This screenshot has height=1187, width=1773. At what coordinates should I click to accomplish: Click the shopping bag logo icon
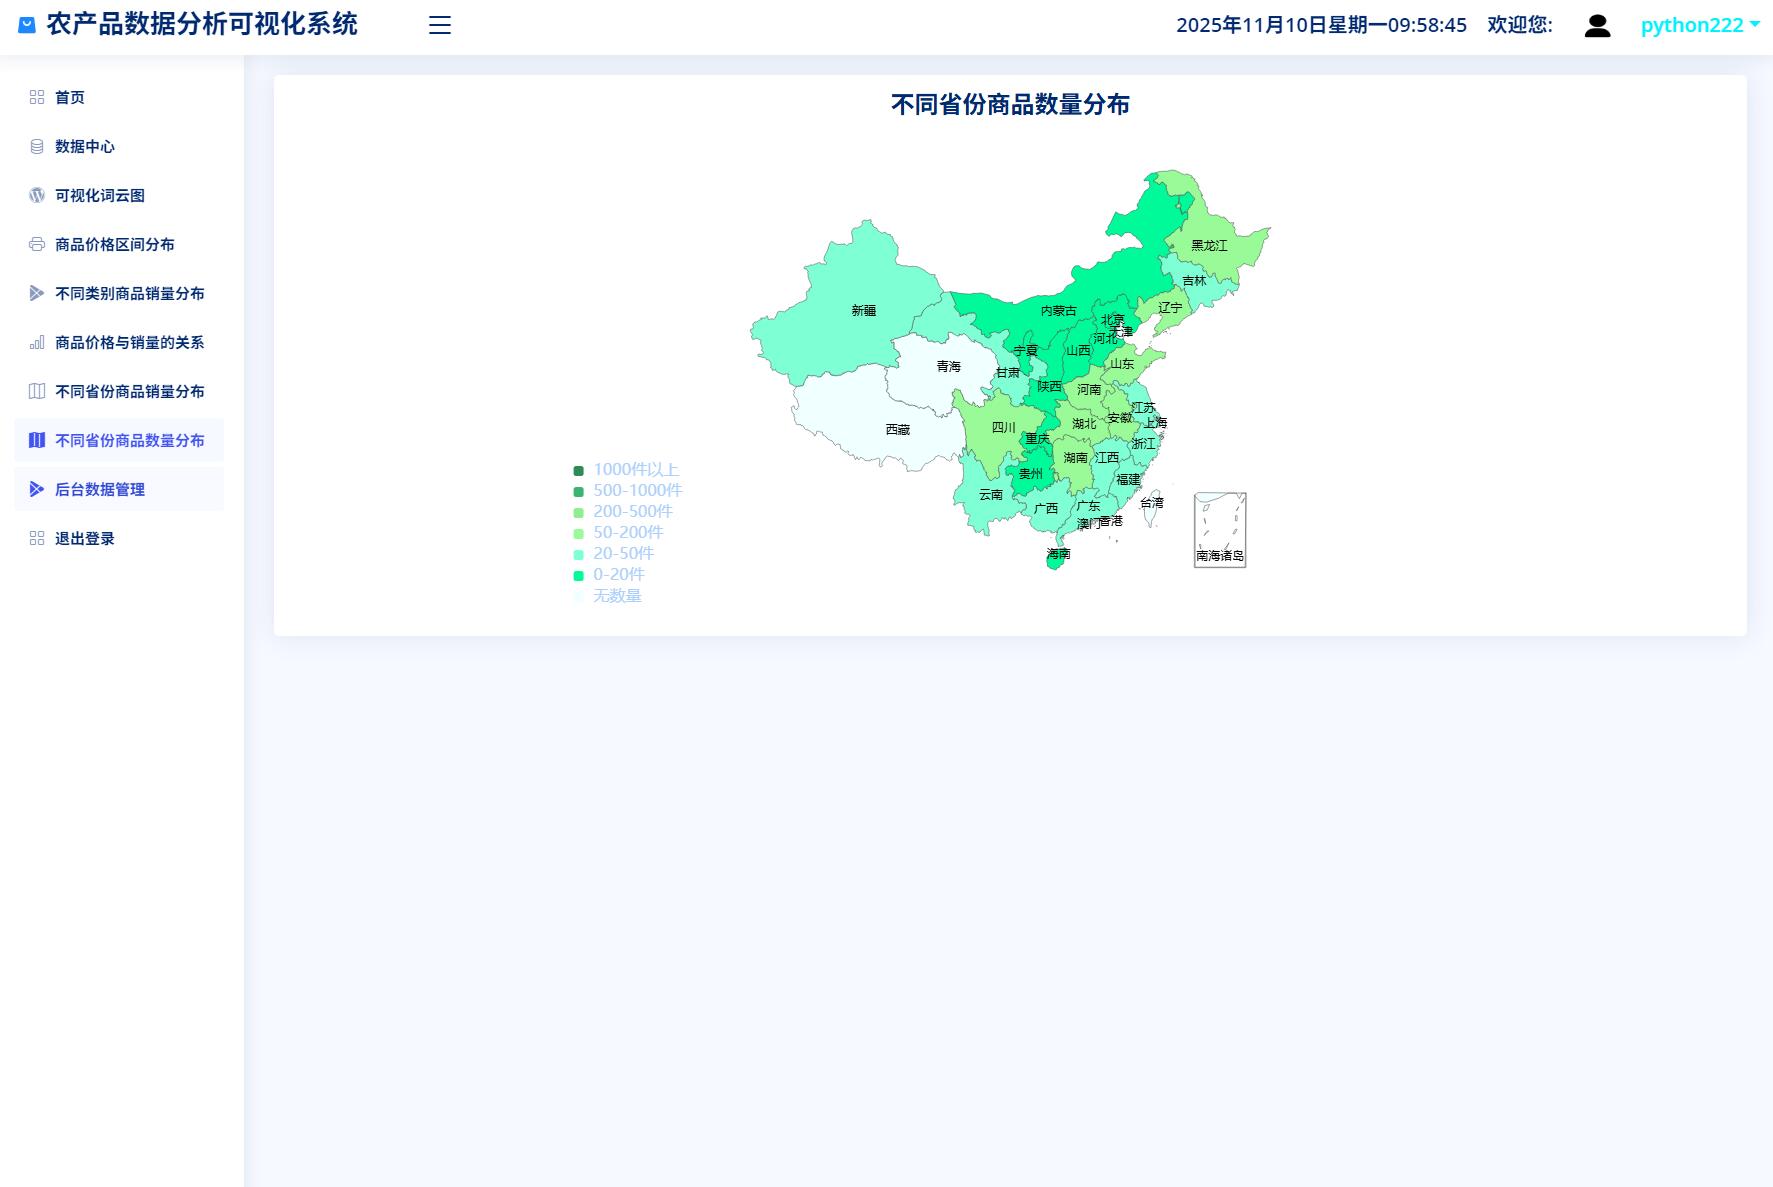pyautogui.click(x=27, y=25)
